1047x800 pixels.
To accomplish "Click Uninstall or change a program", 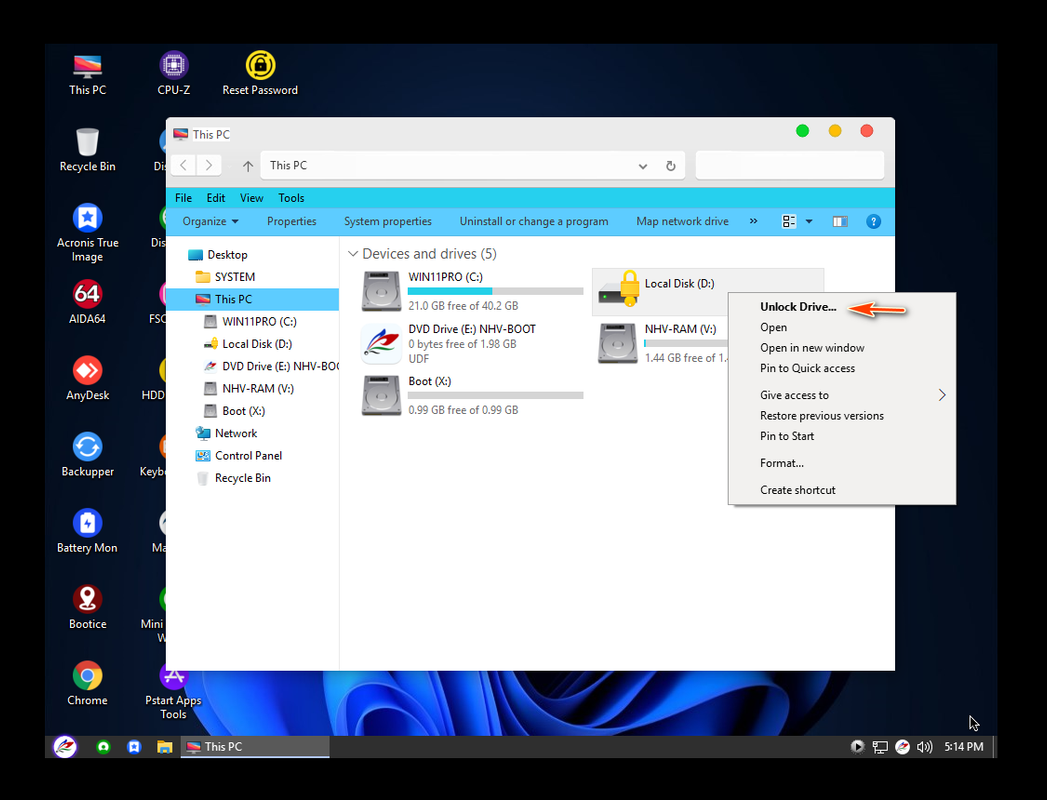I will 534,222.
